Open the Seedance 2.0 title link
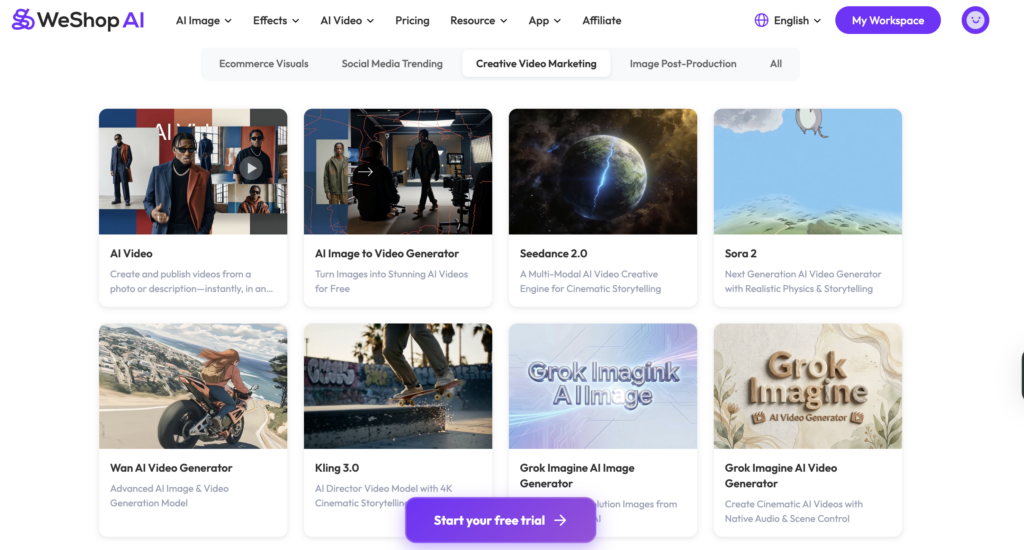 point(553,253)
